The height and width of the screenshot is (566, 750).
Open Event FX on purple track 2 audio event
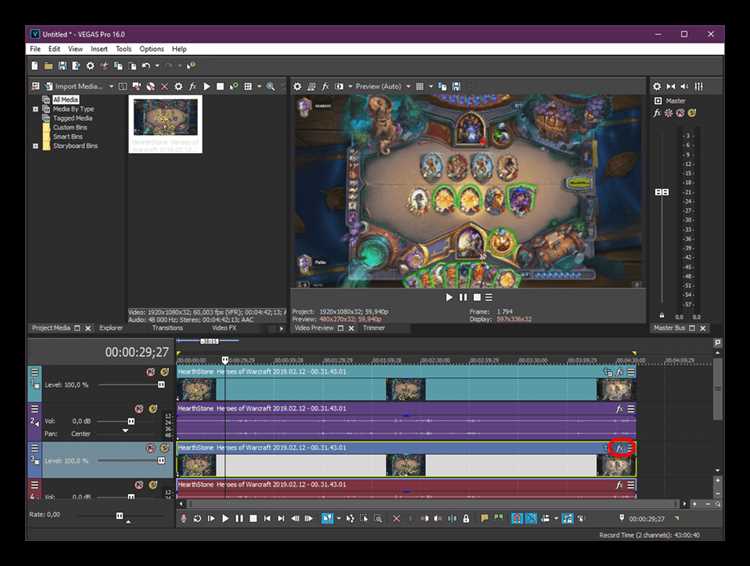[619, 409]
